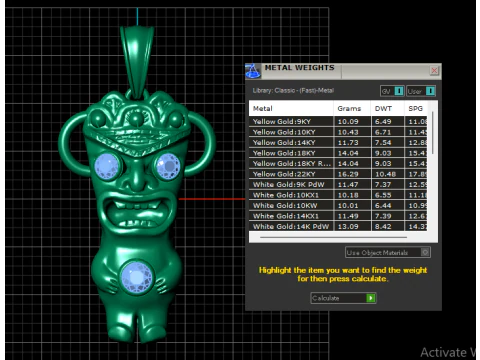Select the White Gold:10KX1 row
The image size is (480, 360).
click(x=338, y=195)
